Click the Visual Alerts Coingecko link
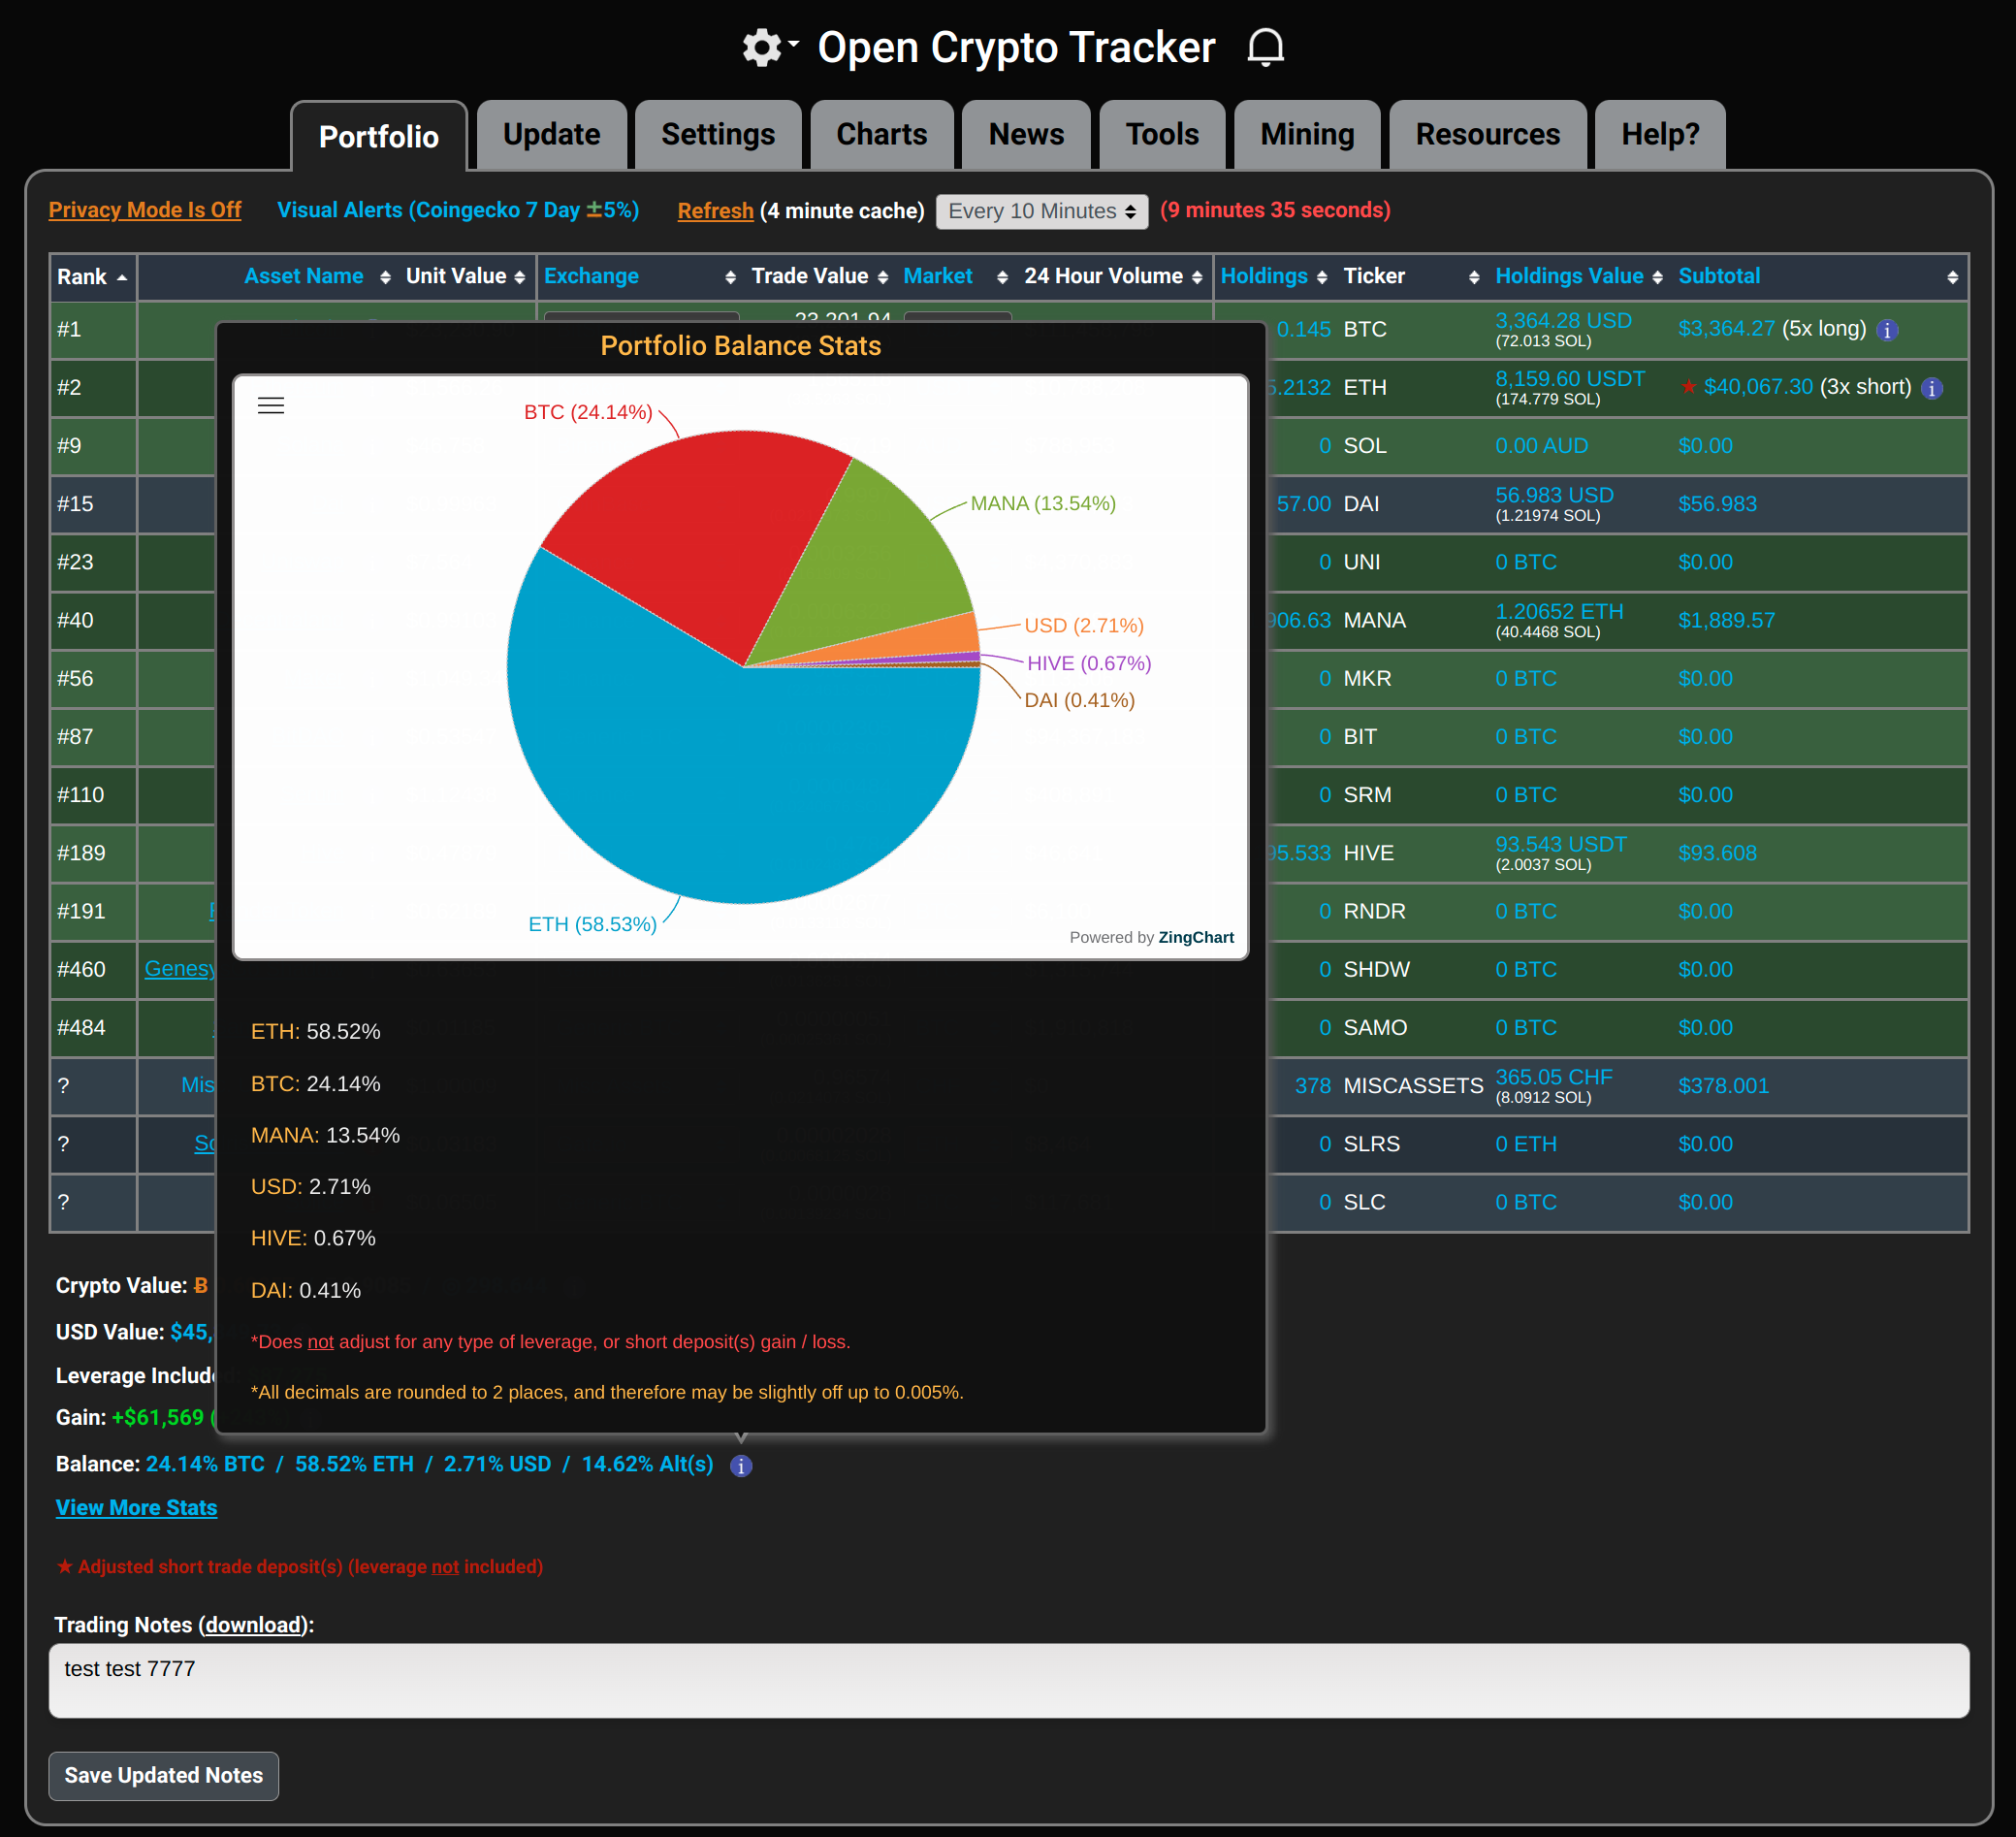2016x1837 pixels. click(x=458, y=210)
